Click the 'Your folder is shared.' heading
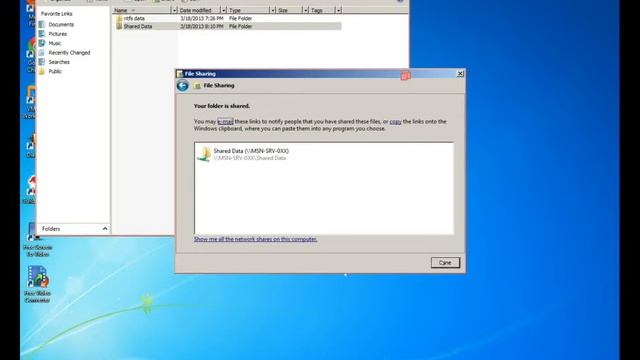The image size is (640, 360). pos(222,106)
